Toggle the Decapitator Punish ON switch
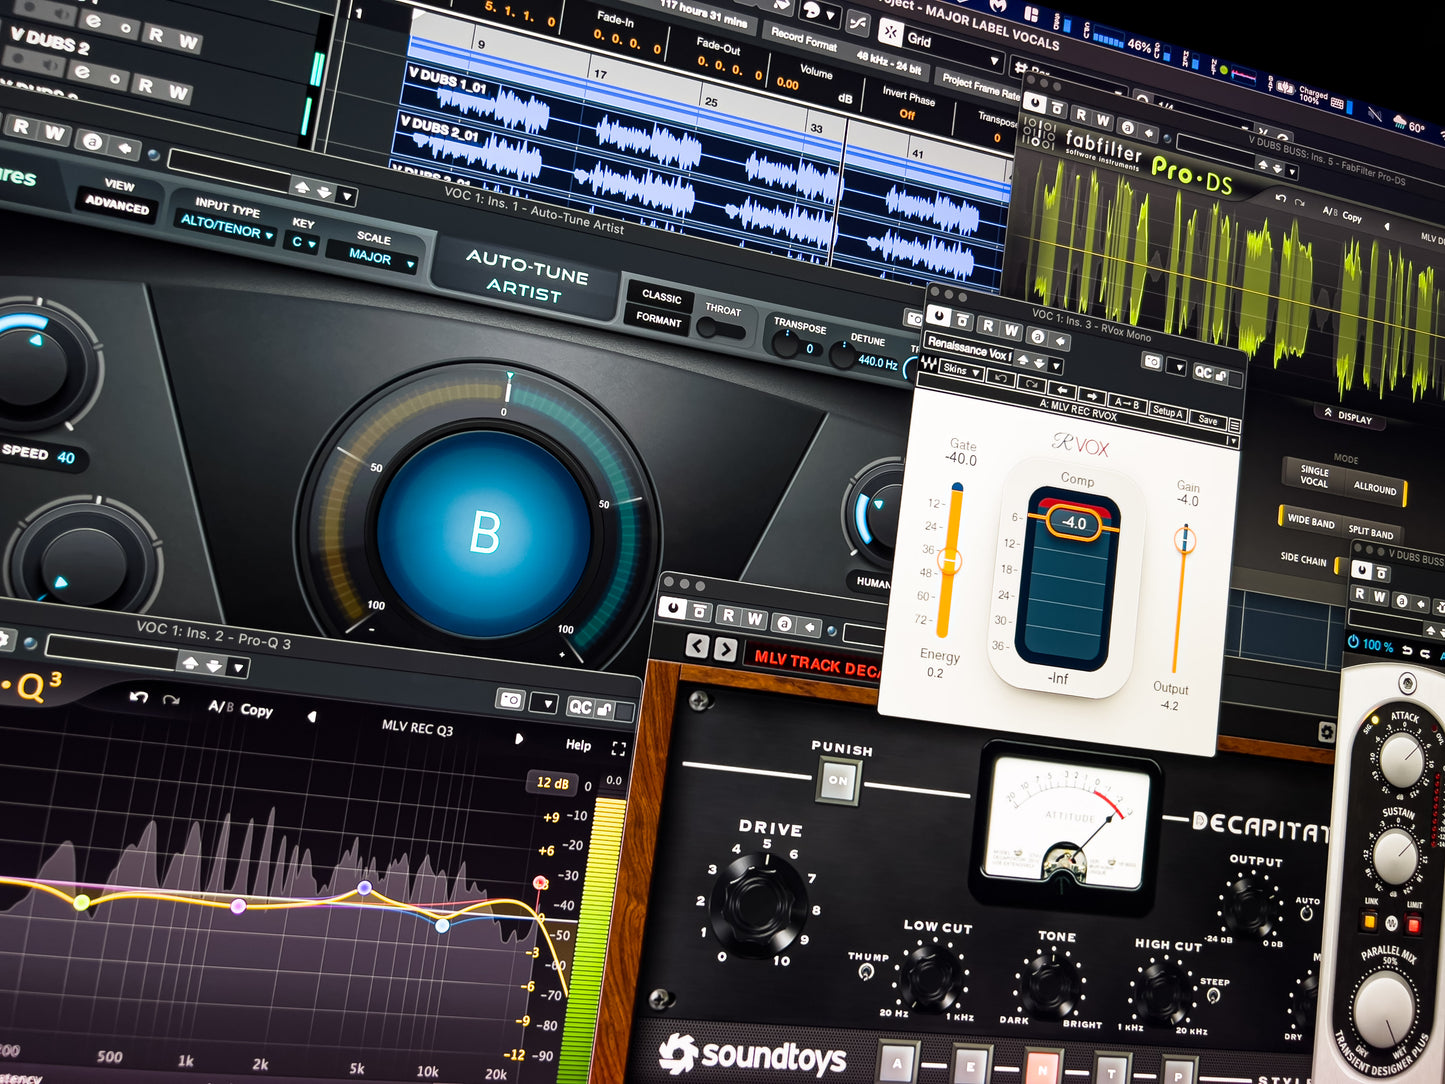This screenshot has width=1445, height=1084. coord(838,780)
